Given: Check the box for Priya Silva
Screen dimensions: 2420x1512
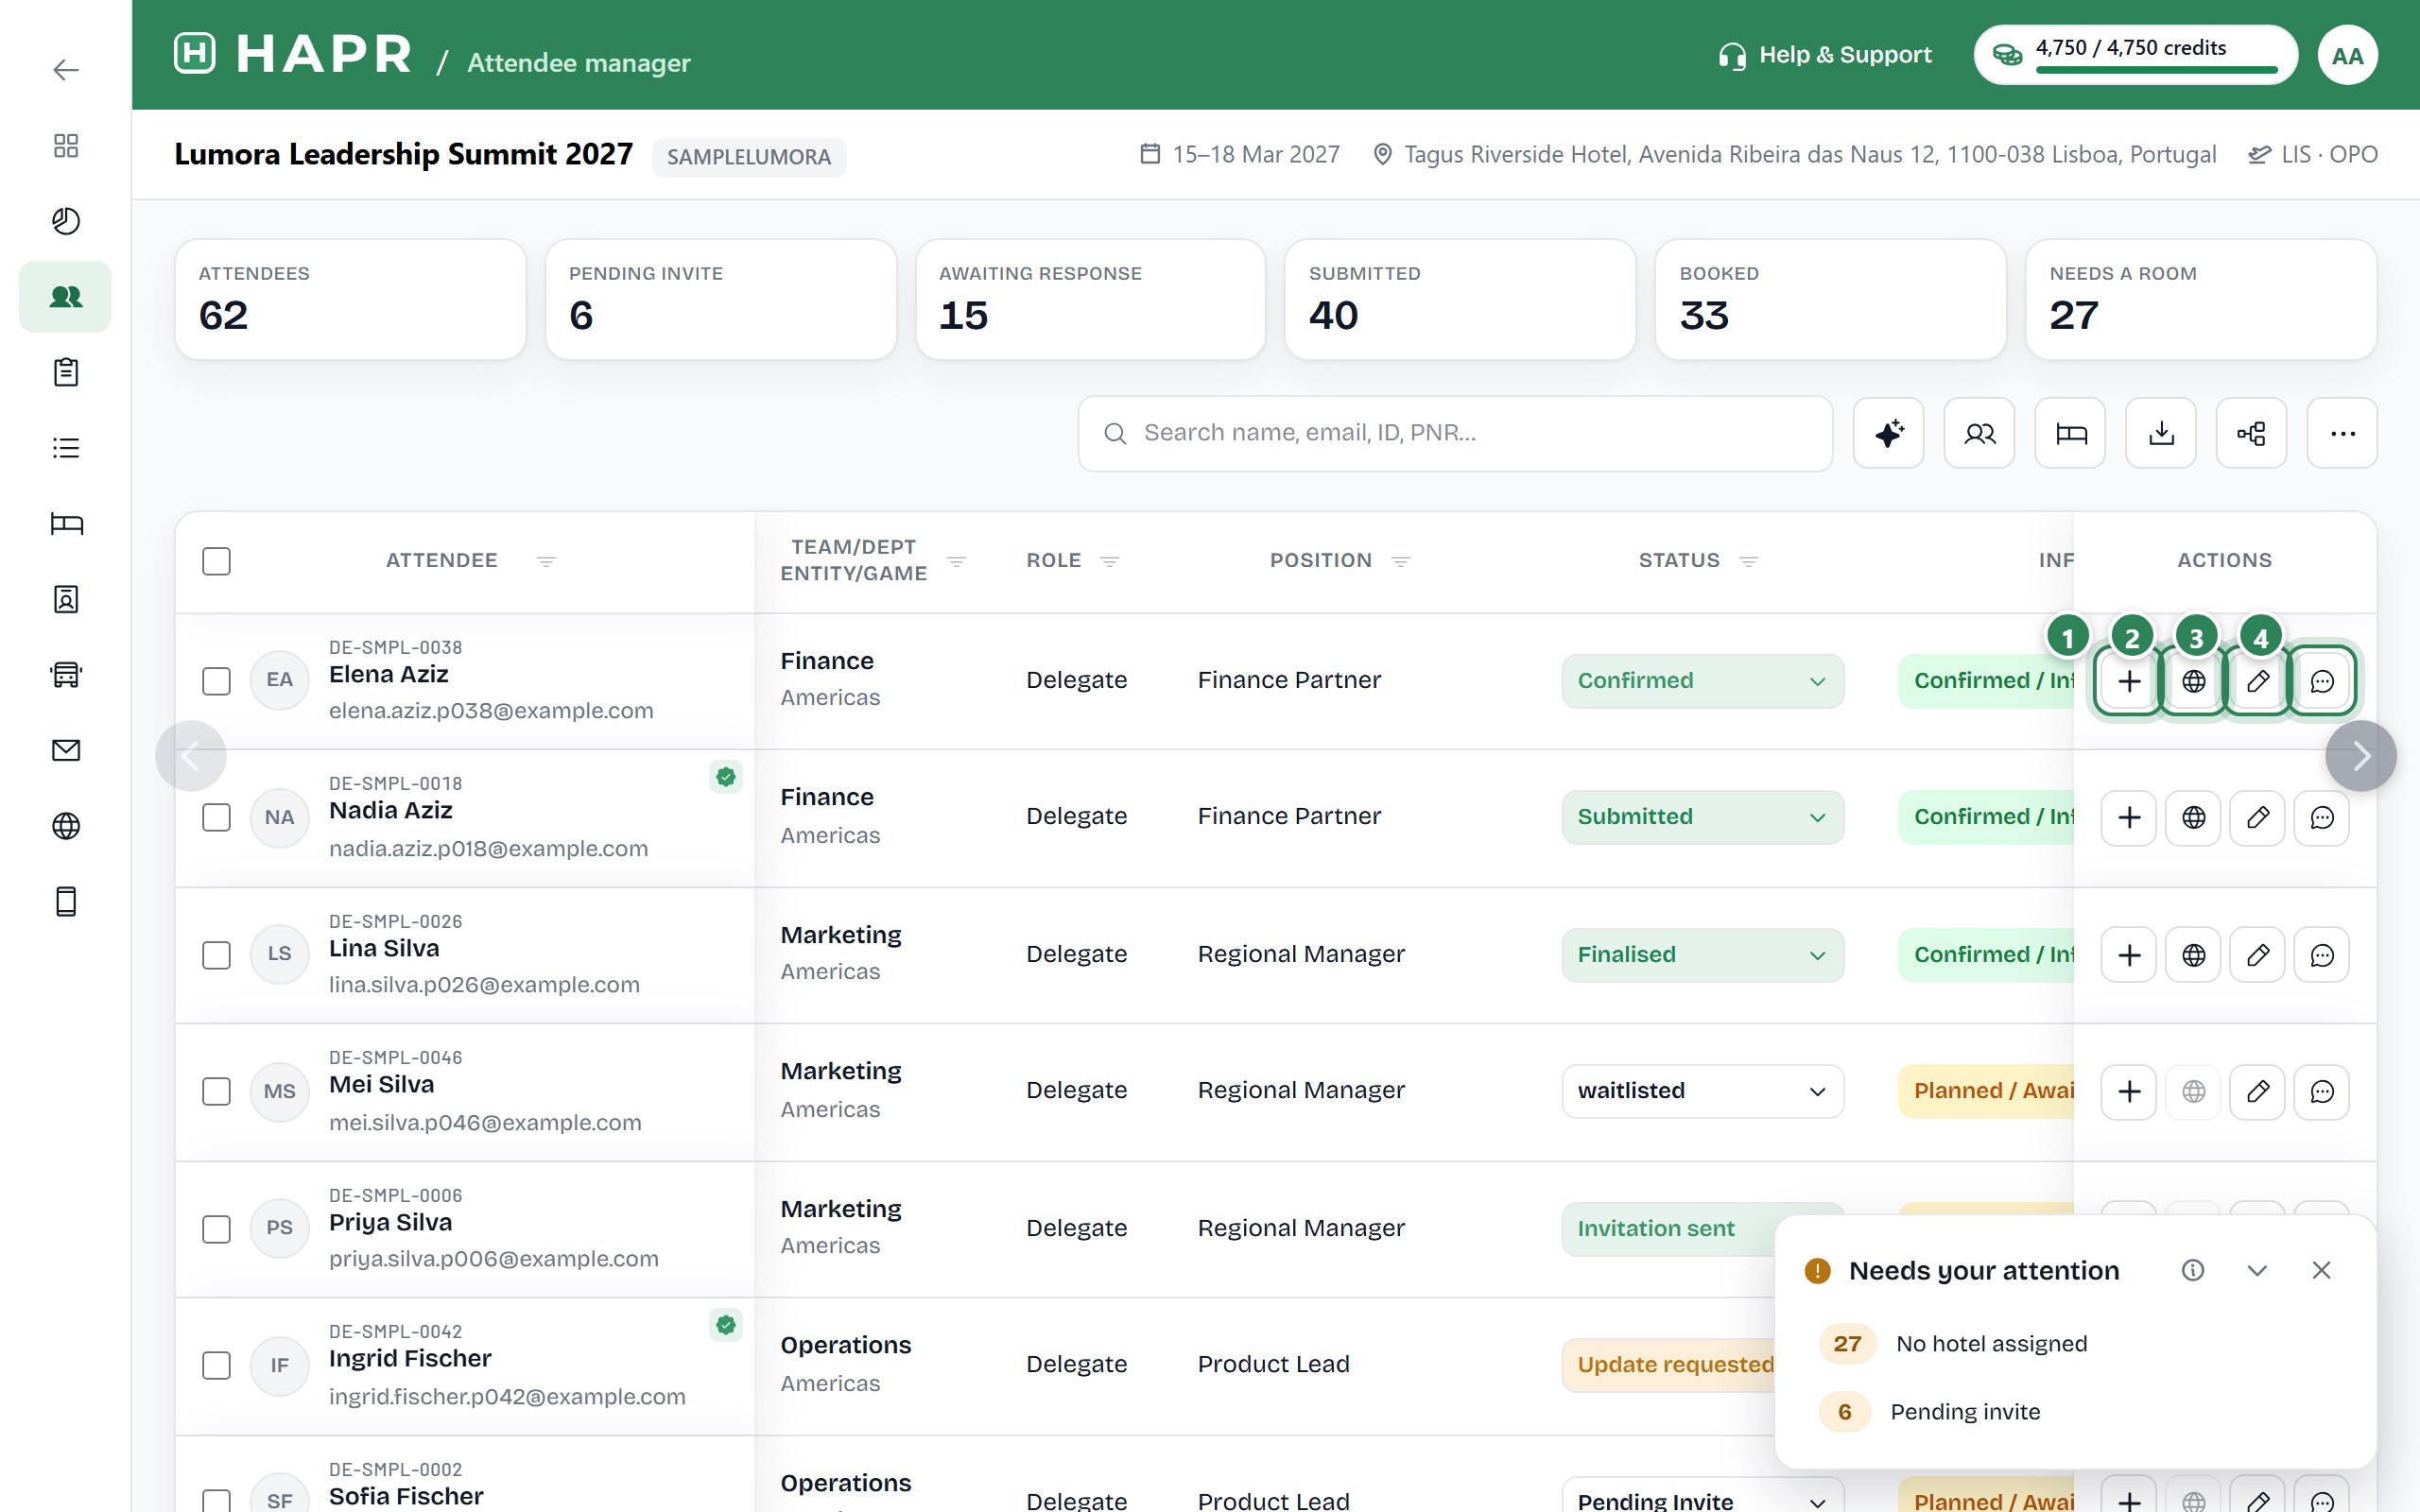Looking at the screenshot, I should [x=216, y=1229].
